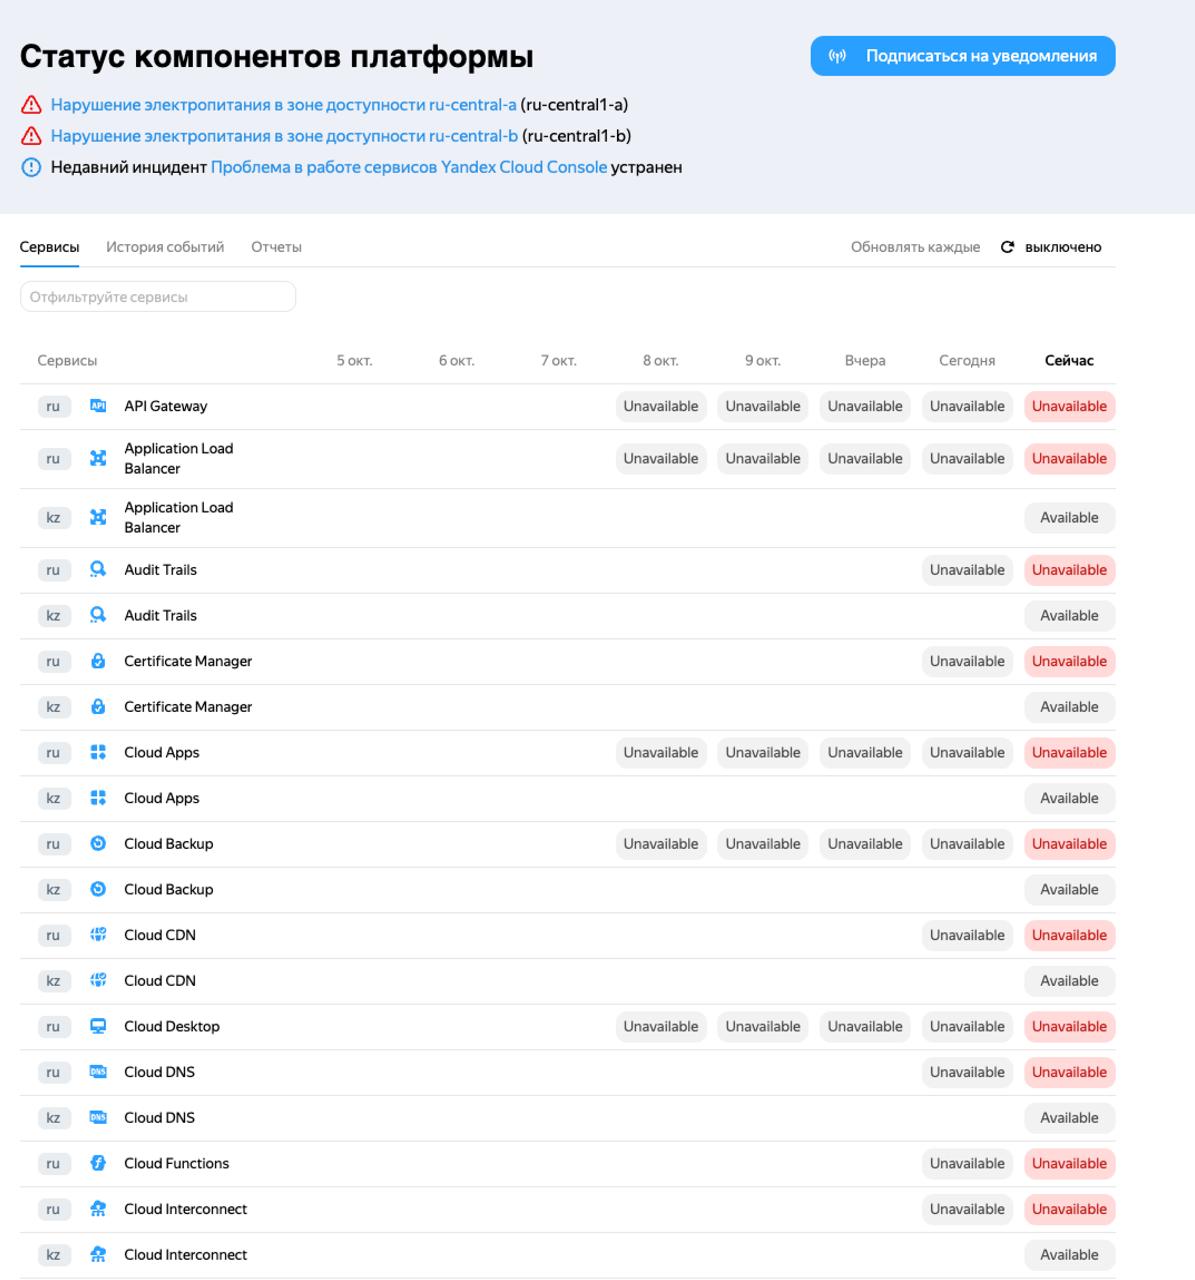The width and height of the screenshot is (1195, 1280).
Task: Click the Сегодня column header
Action: (x=967, y=361)
